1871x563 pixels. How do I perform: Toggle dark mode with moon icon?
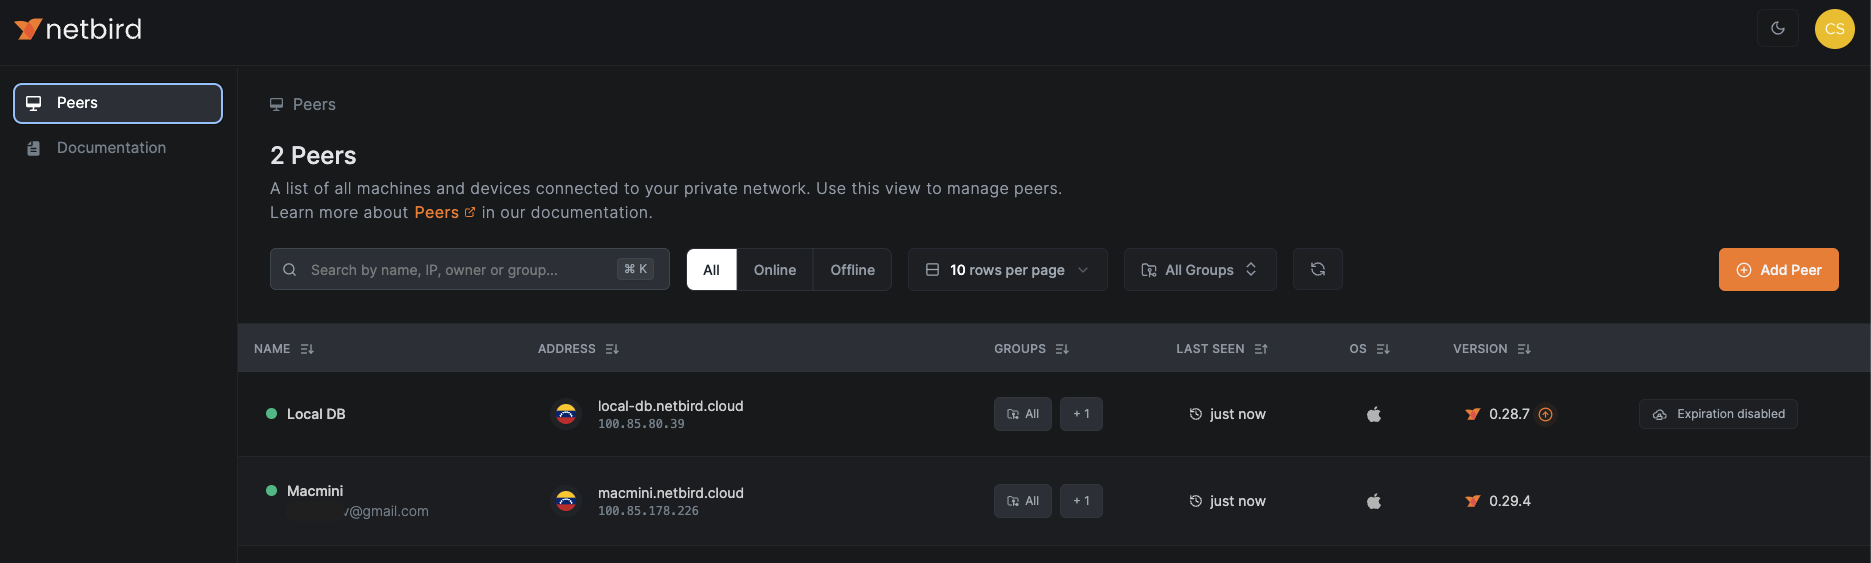click(x=1778, y=28)
